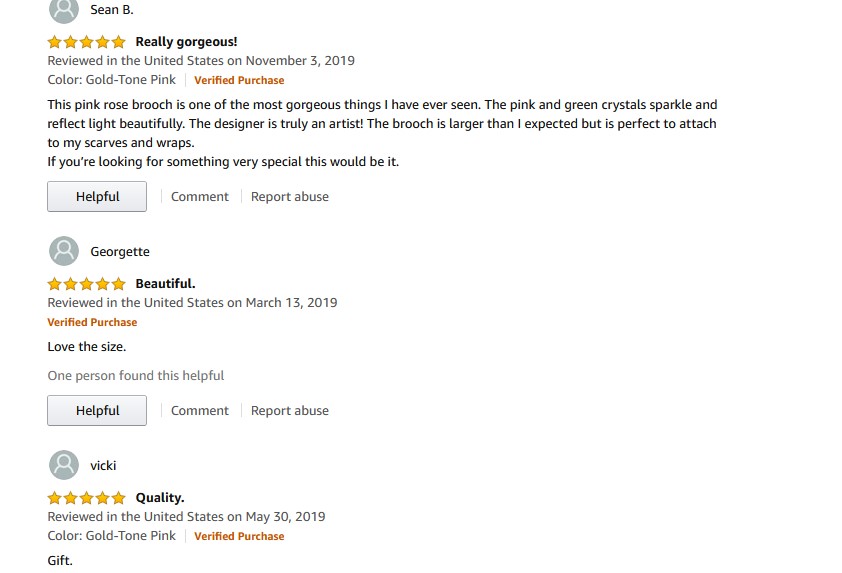This screenshot has height=573, width=842.
Task: Mark Sean B.'s review as Helpful
Action: (97, 197)
